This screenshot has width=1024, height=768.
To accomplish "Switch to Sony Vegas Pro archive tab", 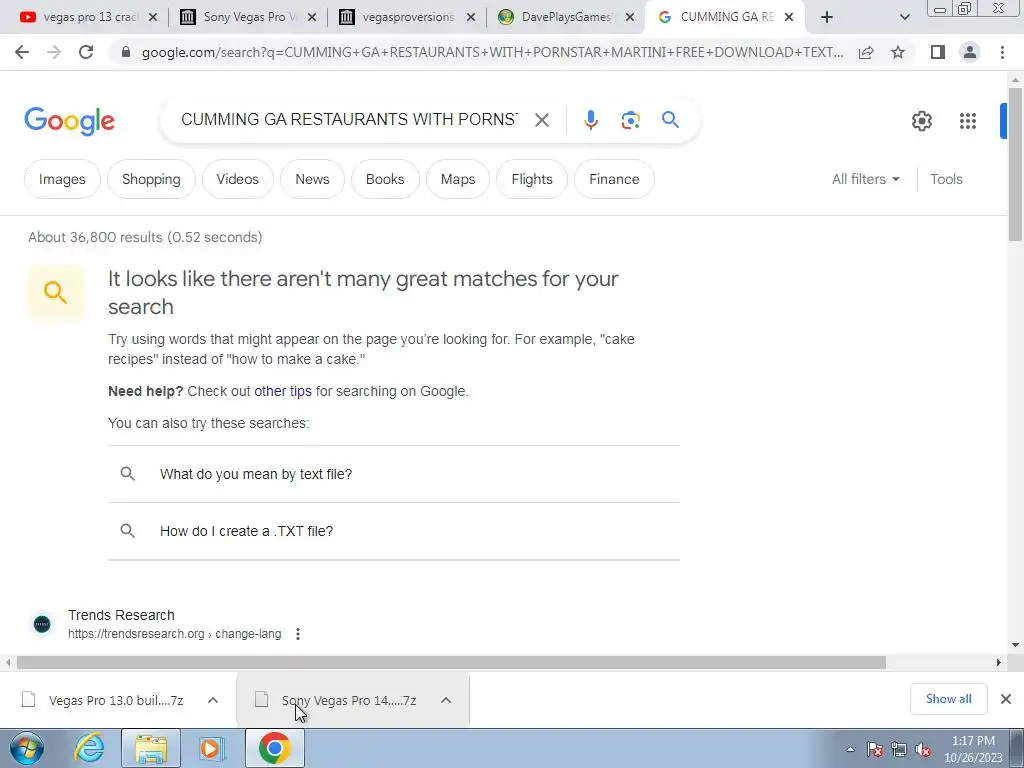I will (x=248, y=17).
